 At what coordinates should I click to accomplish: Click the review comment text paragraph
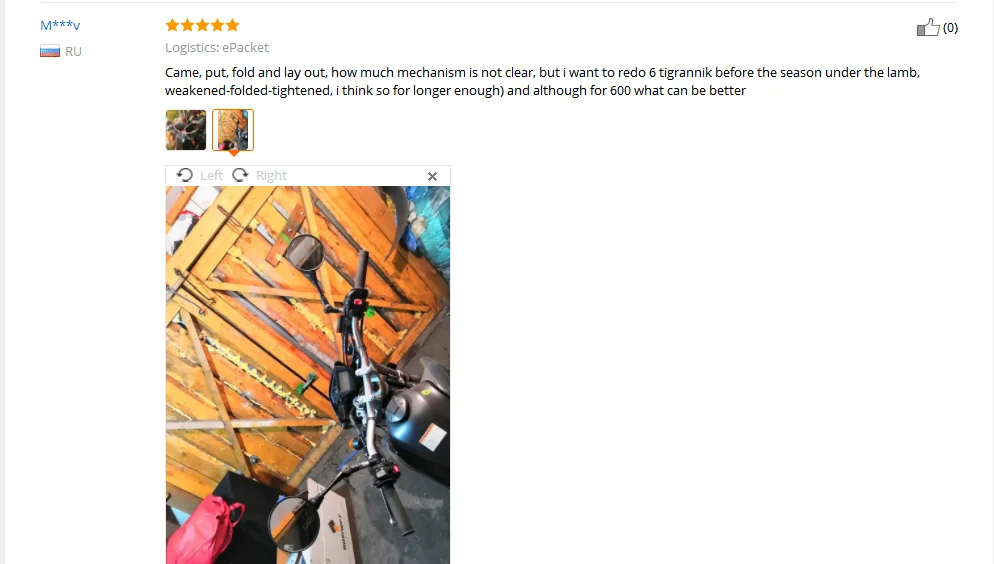pos(542,81)
